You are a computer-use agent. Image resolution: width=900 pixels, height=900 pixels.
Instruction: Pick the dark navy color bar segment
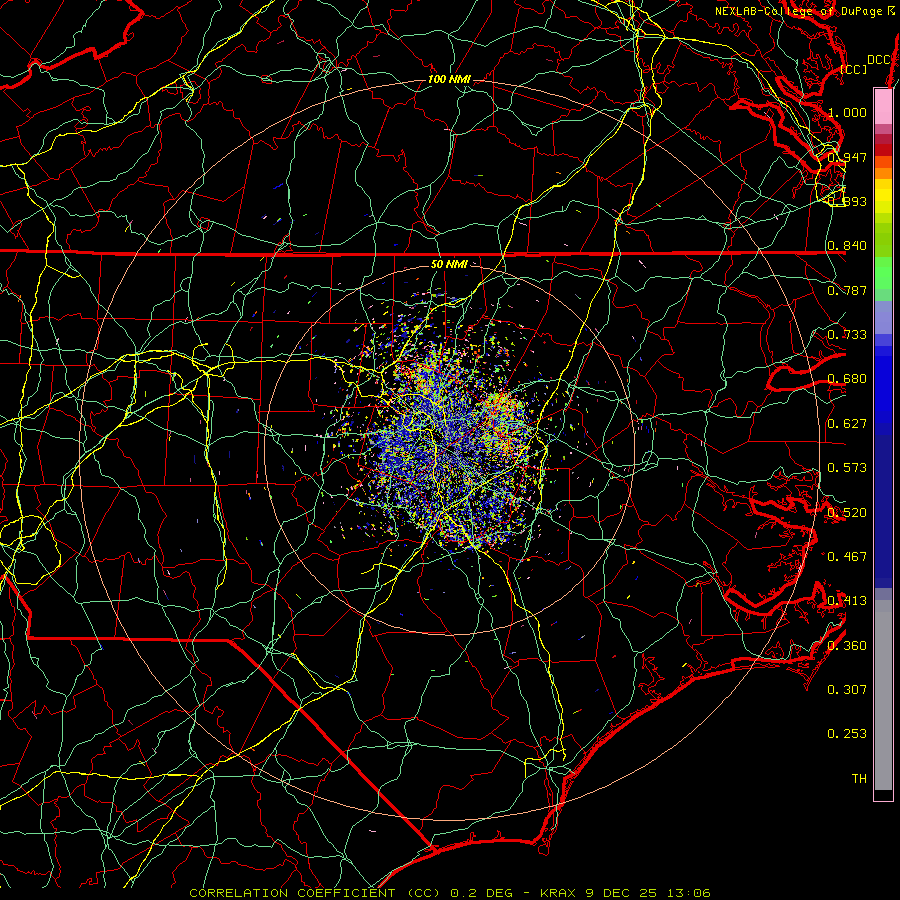tap(883, 511)
